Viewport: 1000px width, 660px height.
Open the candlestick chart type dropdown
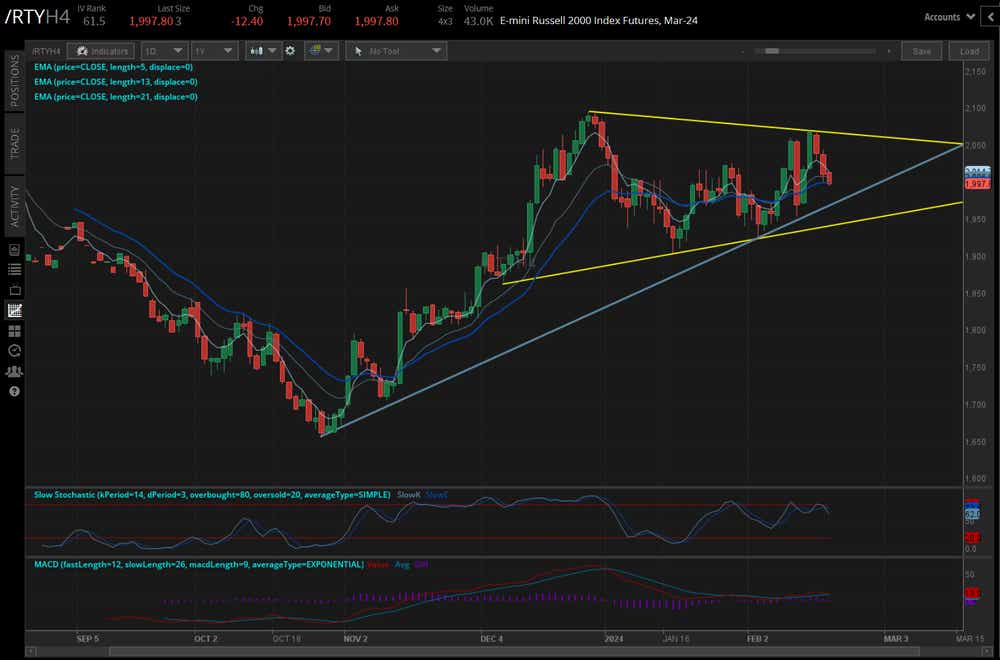265,51
